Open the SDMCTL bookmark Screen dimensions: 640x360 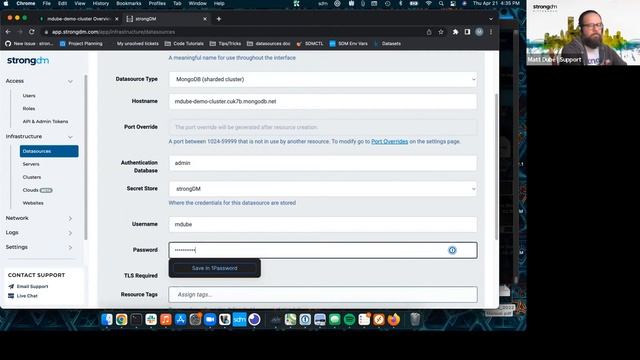(310, 44)
